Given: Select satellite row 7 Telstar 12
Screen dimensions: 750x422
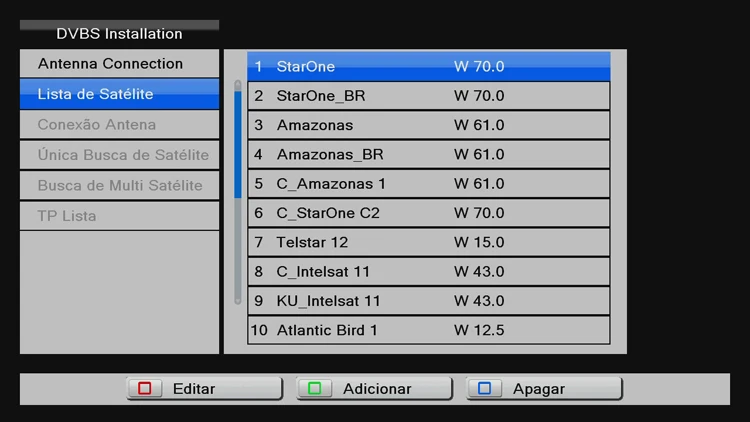Looking at the screenshot, I should (x=429, y=242).
